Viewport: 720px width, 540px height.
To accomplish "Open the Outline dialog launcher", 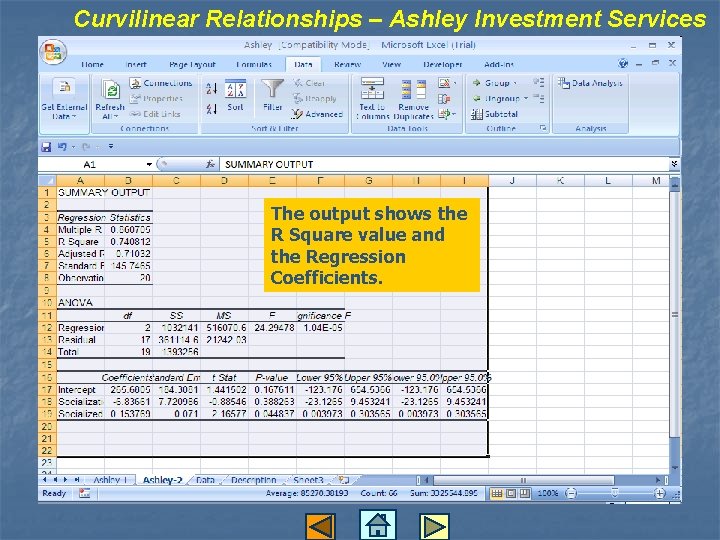I will tap(543, 128).
